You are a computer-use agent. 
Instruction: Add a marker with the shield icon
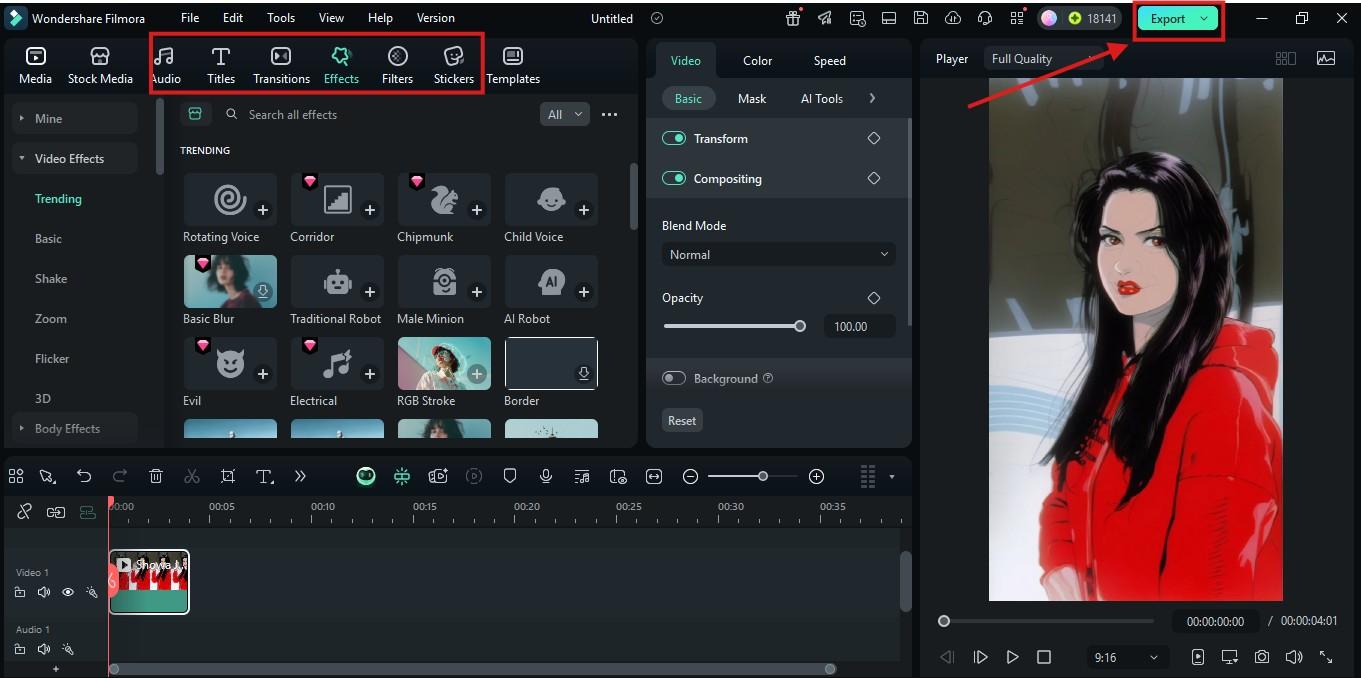pos(510,476)
